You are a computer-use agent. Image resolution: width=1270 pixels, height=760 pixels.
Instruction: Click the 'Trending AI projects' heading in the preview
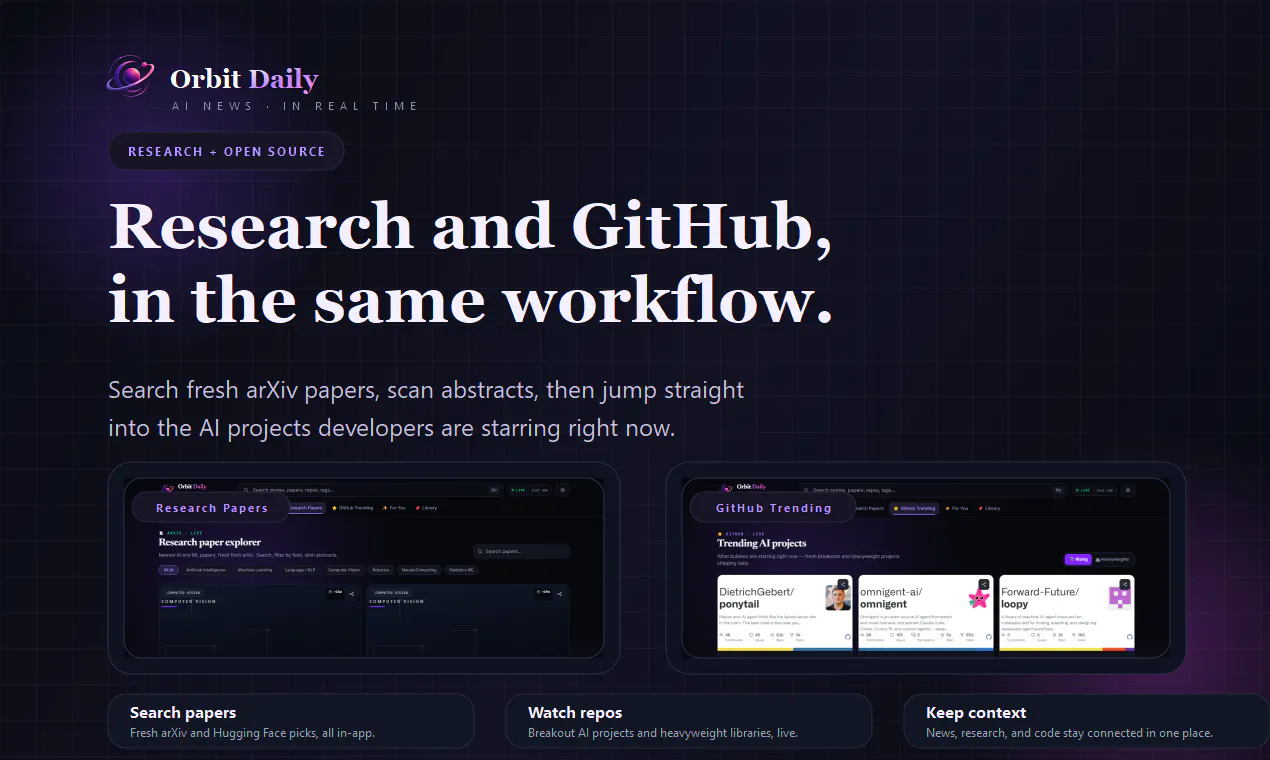click(x=762, y=543)
